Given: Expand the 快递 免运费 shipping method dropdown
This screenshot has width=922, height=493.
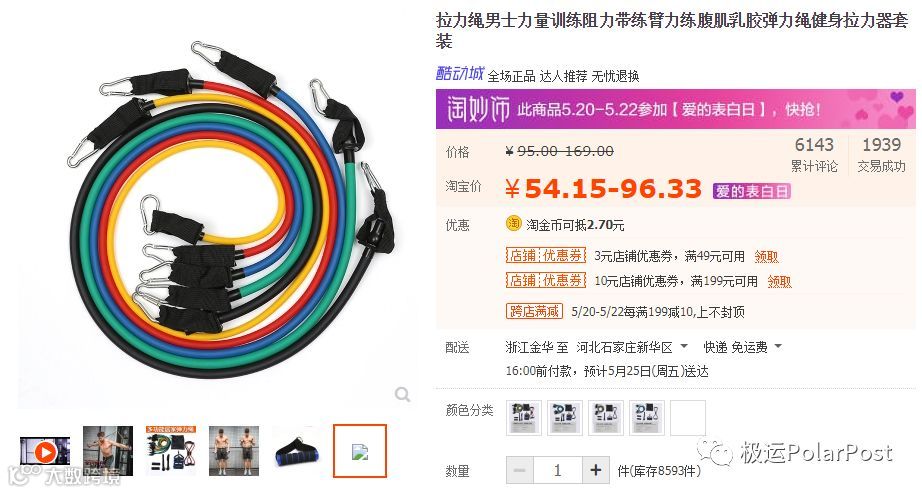Looking at the screenshot, I should click(743, 347).
